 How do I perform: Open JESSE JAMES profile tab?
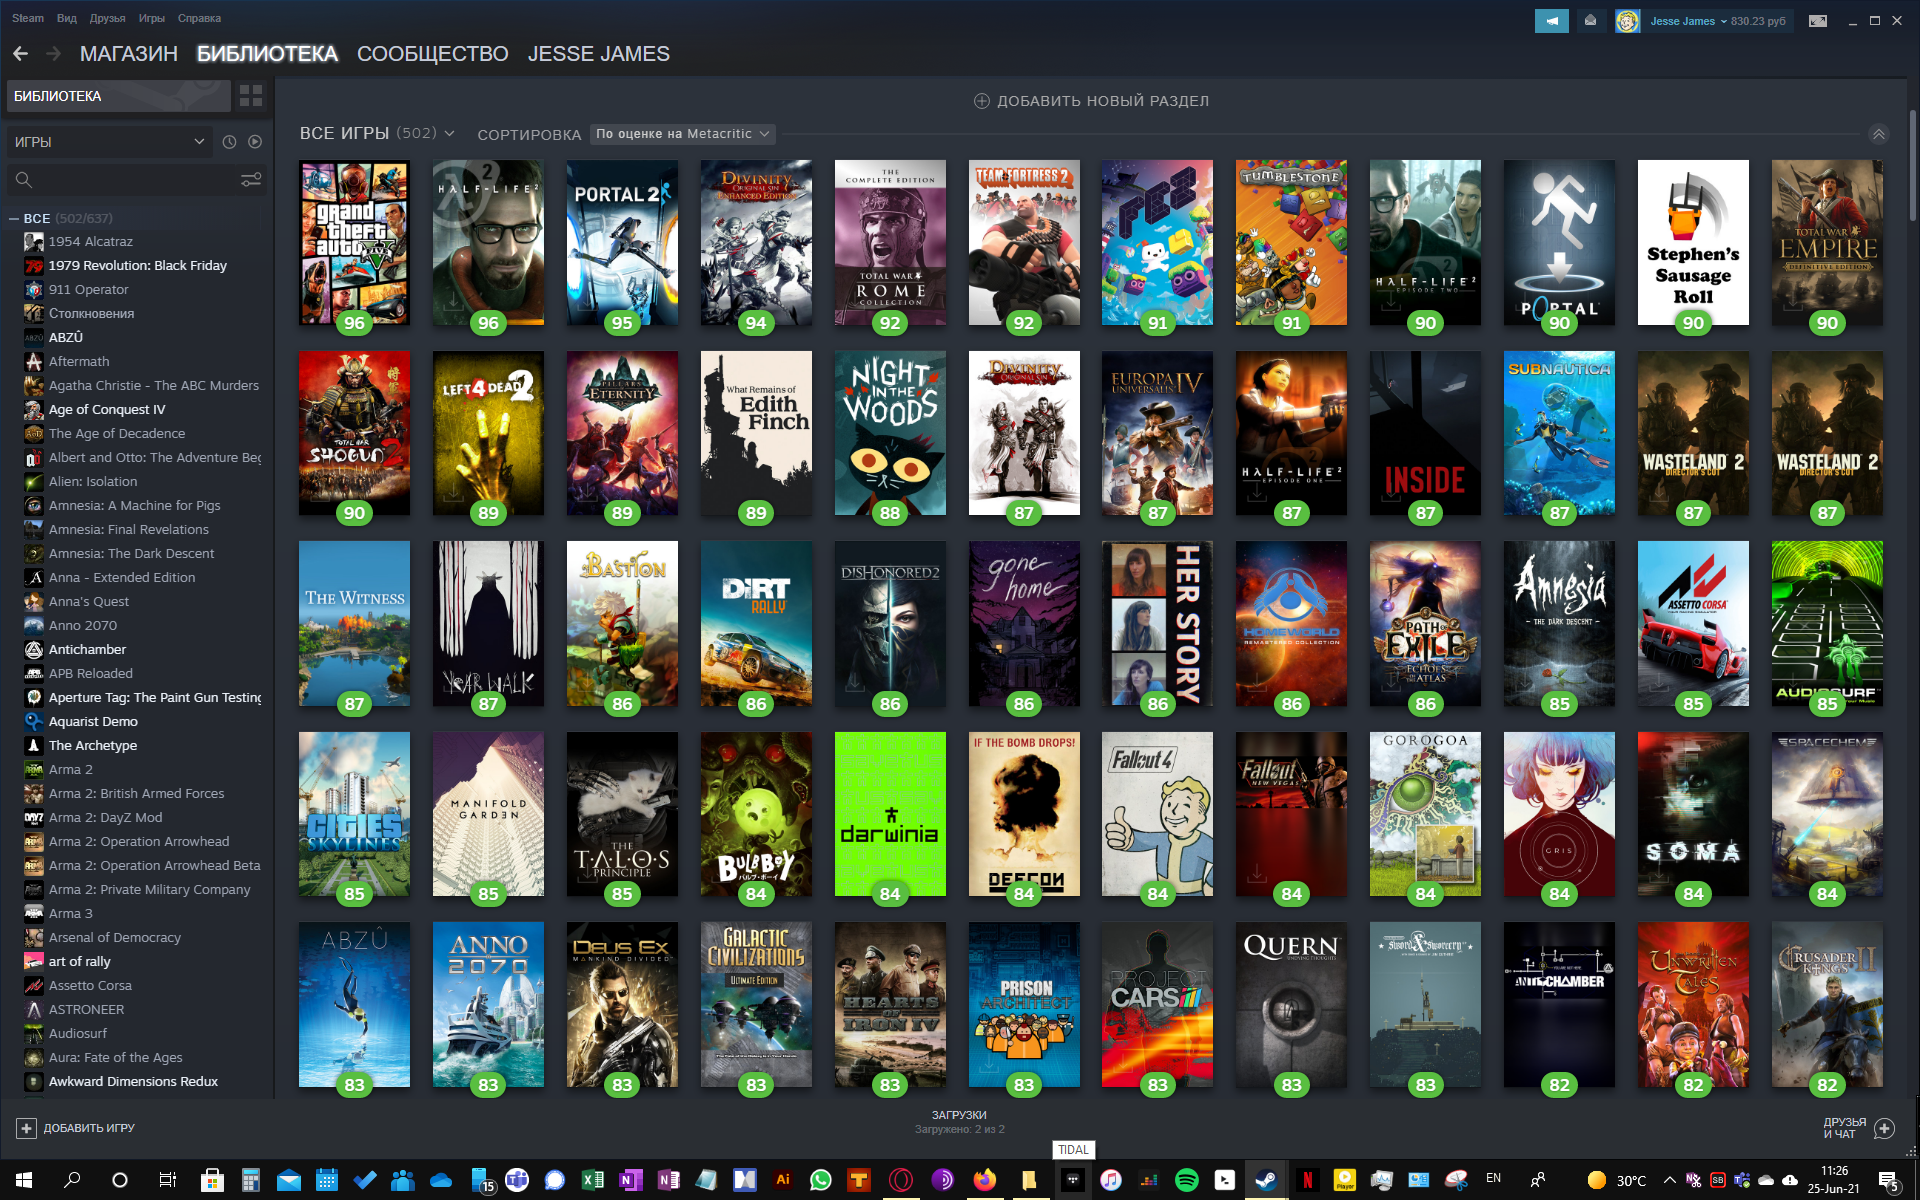click(599, 54)
